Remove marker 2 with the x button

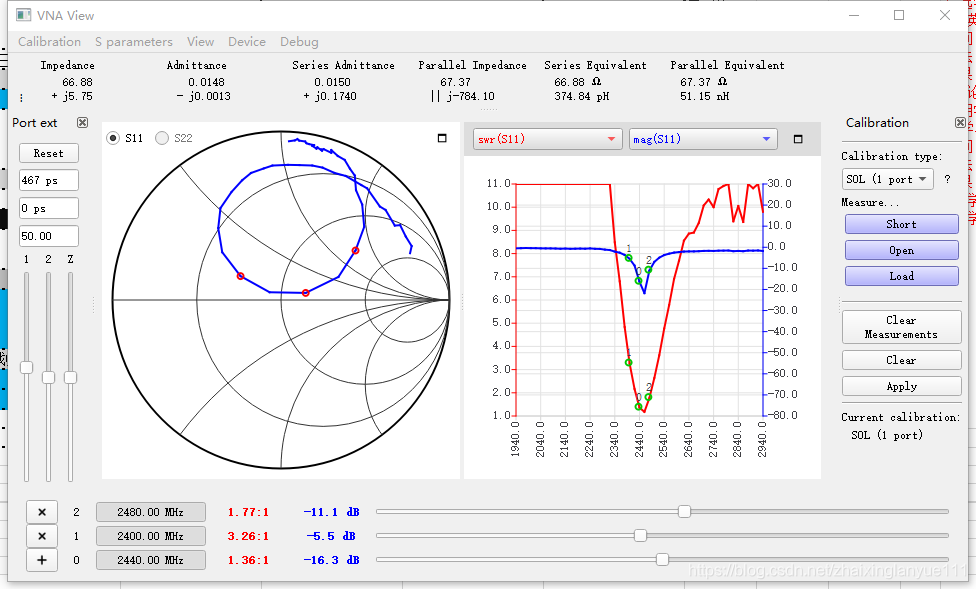pyautogui.click(x=42, y=512)
